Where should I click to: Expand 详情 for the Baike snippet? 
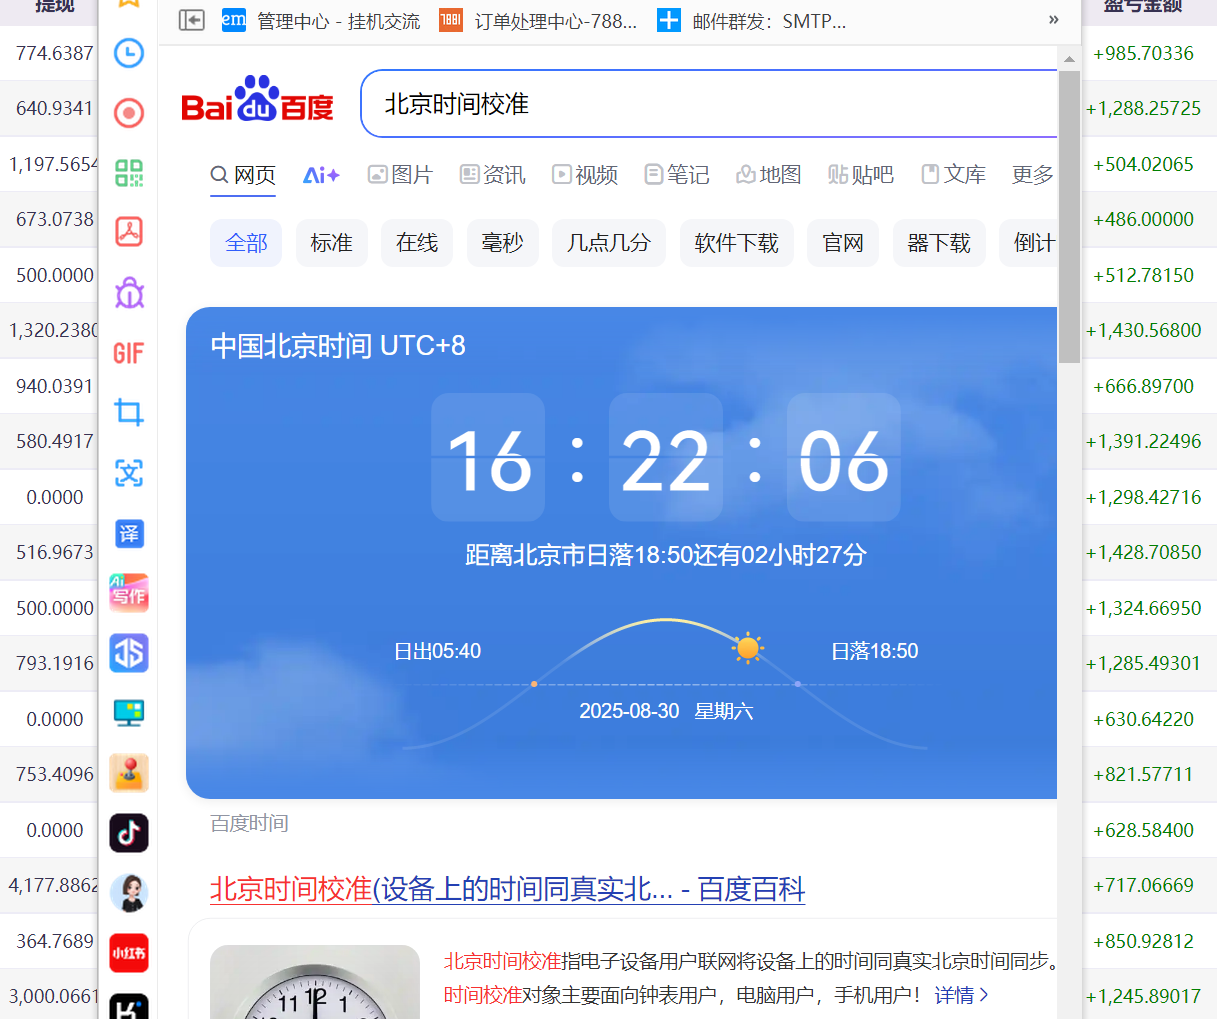[961, 995]
